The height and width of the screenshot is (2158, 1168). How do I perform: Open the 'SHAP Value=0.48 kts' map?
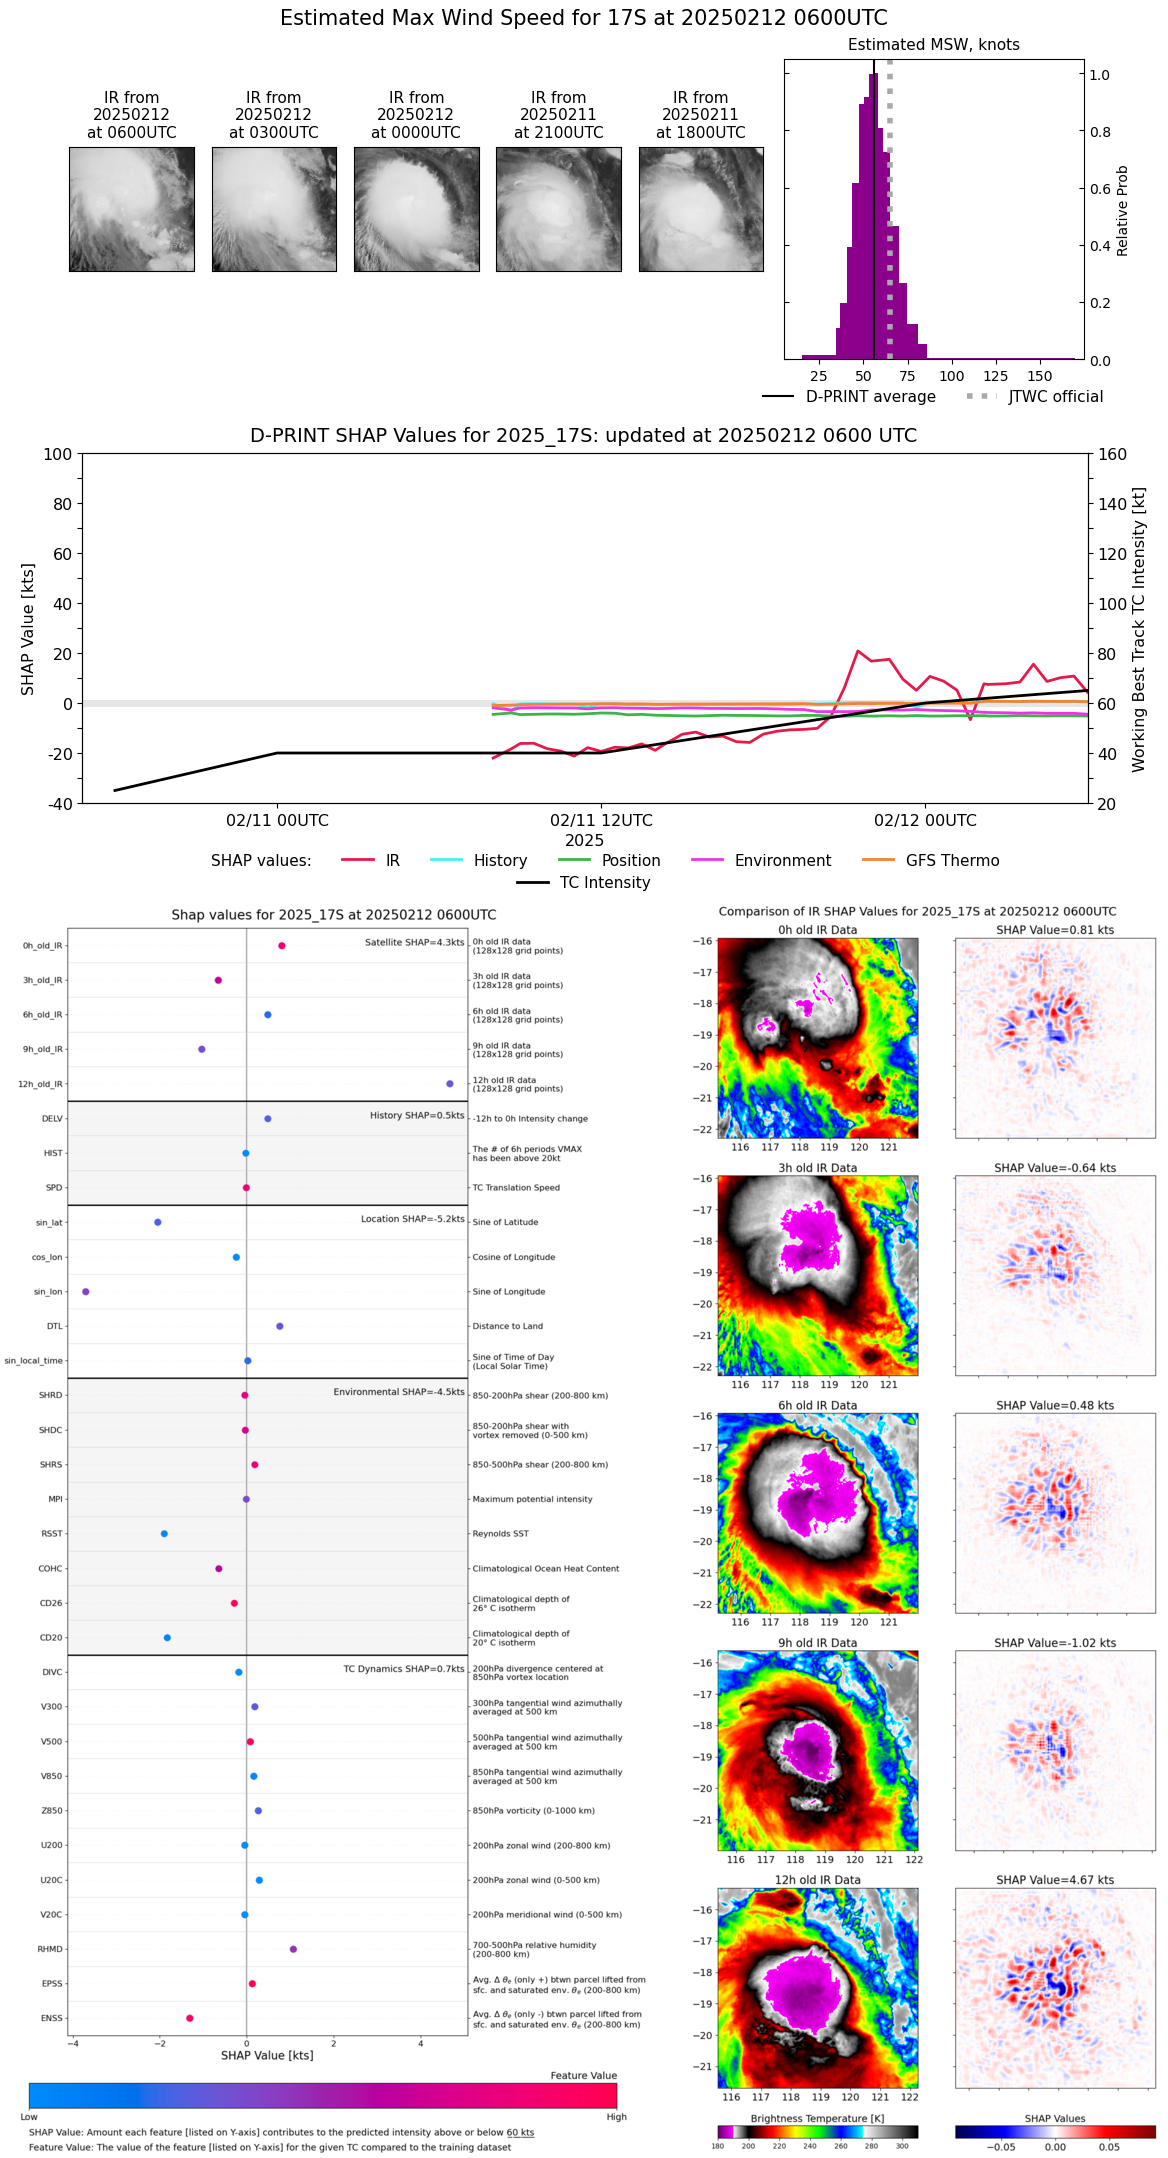click(1055, 1513)
